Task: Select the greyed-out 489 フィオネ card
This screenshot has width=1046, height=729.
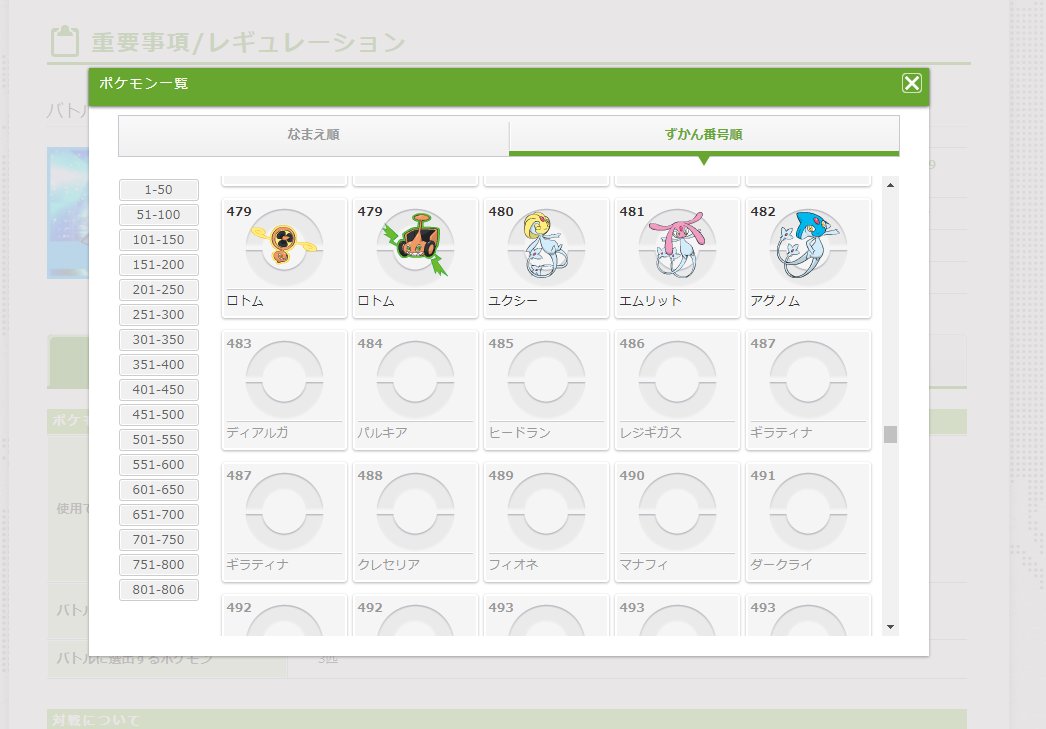Action: coord(546,522)
